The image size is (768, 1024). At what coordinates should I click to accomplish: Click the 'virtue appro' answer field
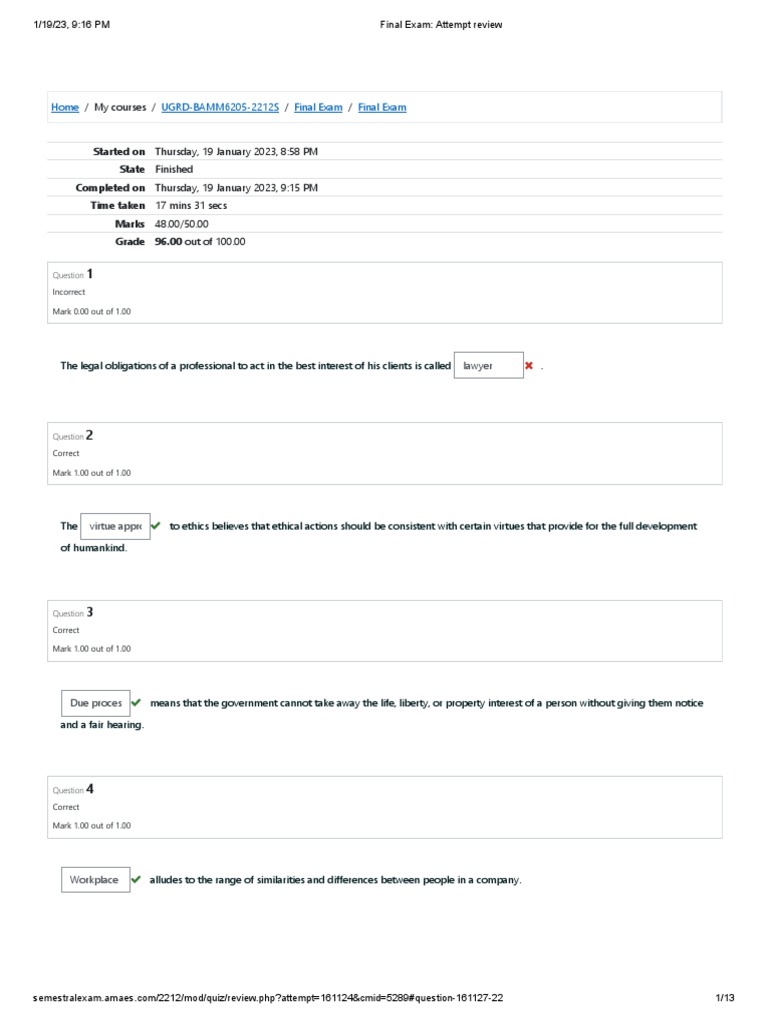point(113,526)
